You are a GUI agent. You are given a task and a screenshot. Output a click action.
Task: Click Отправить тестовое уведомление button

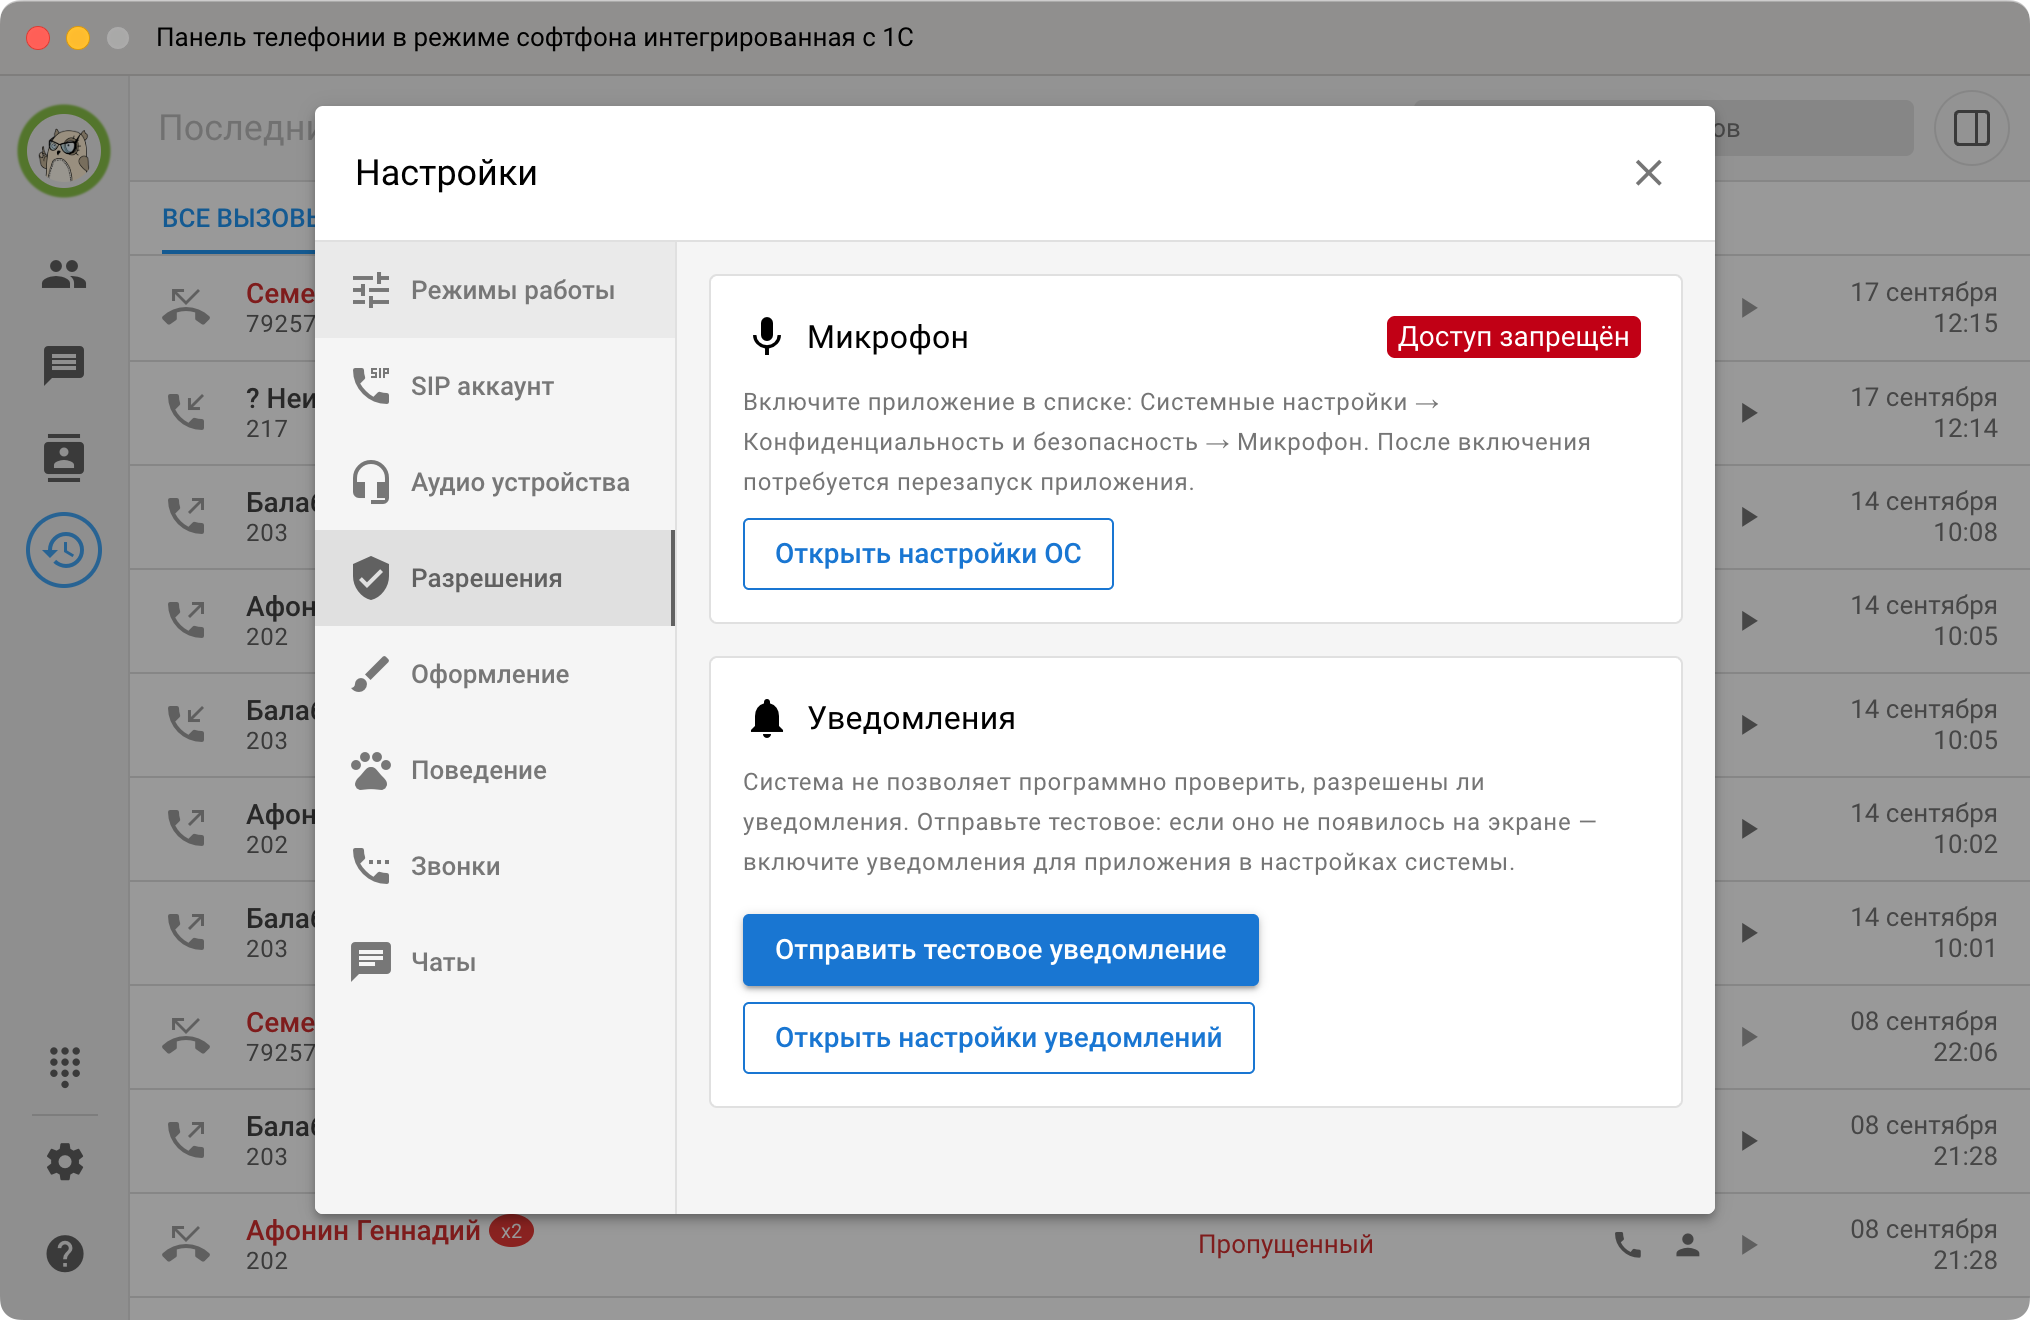click(1000, 950)
